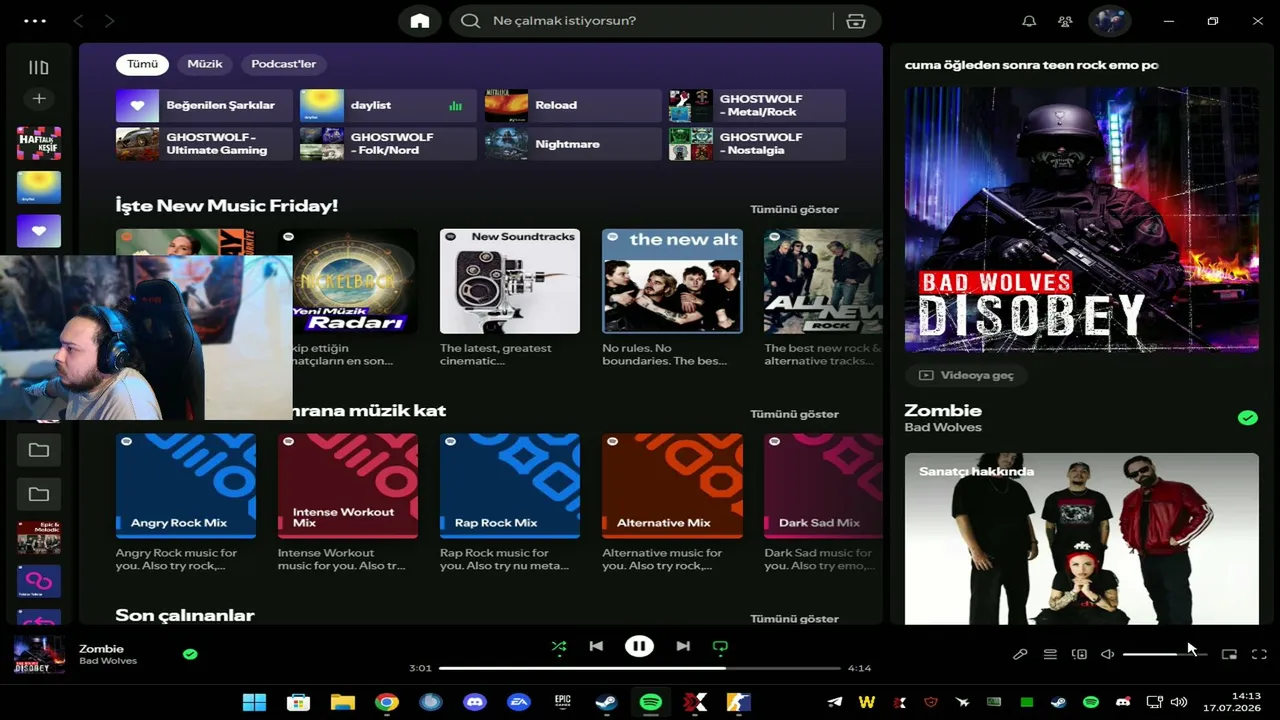Expand the Your Library sidebar

click(x=39, y=67)
